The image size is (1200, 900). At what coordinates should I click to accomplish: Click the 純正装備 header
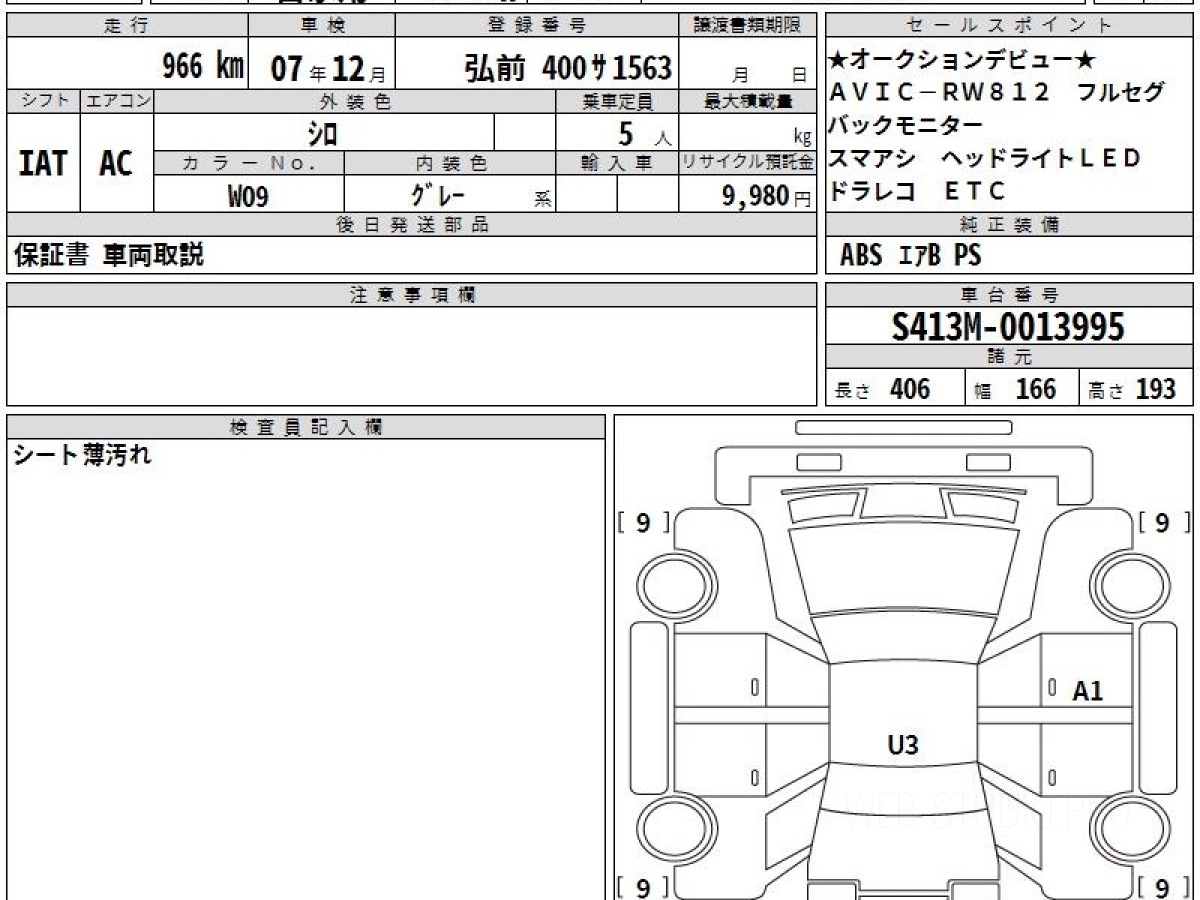pos(1009,225)
